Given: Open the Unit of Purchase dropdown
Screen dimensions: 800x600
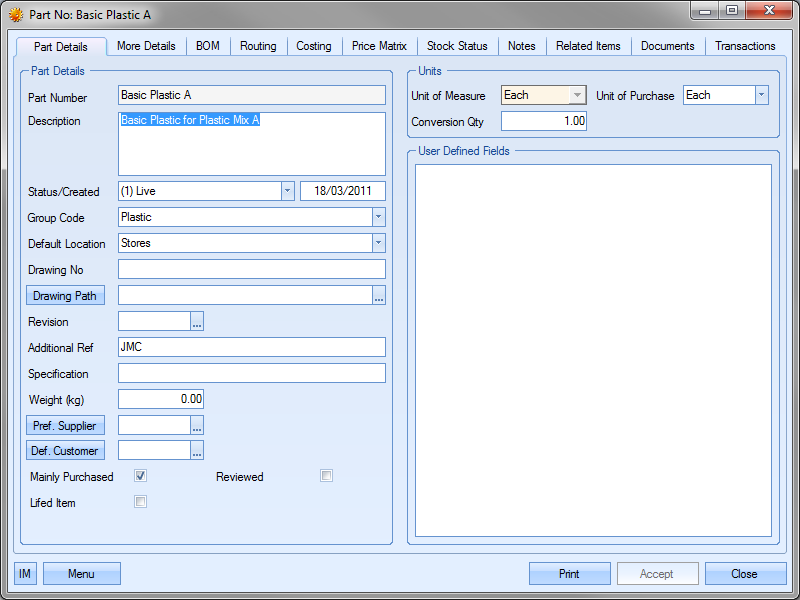Looking at the screenshot, I should [x=761, y=95].
